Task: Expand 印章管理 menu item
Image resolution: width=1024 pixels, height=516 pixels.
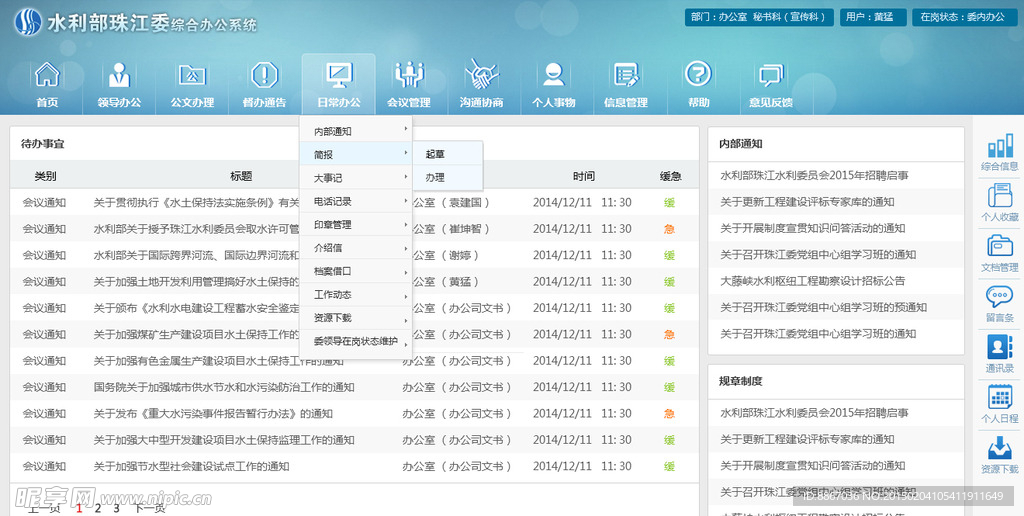Action: 356,225
